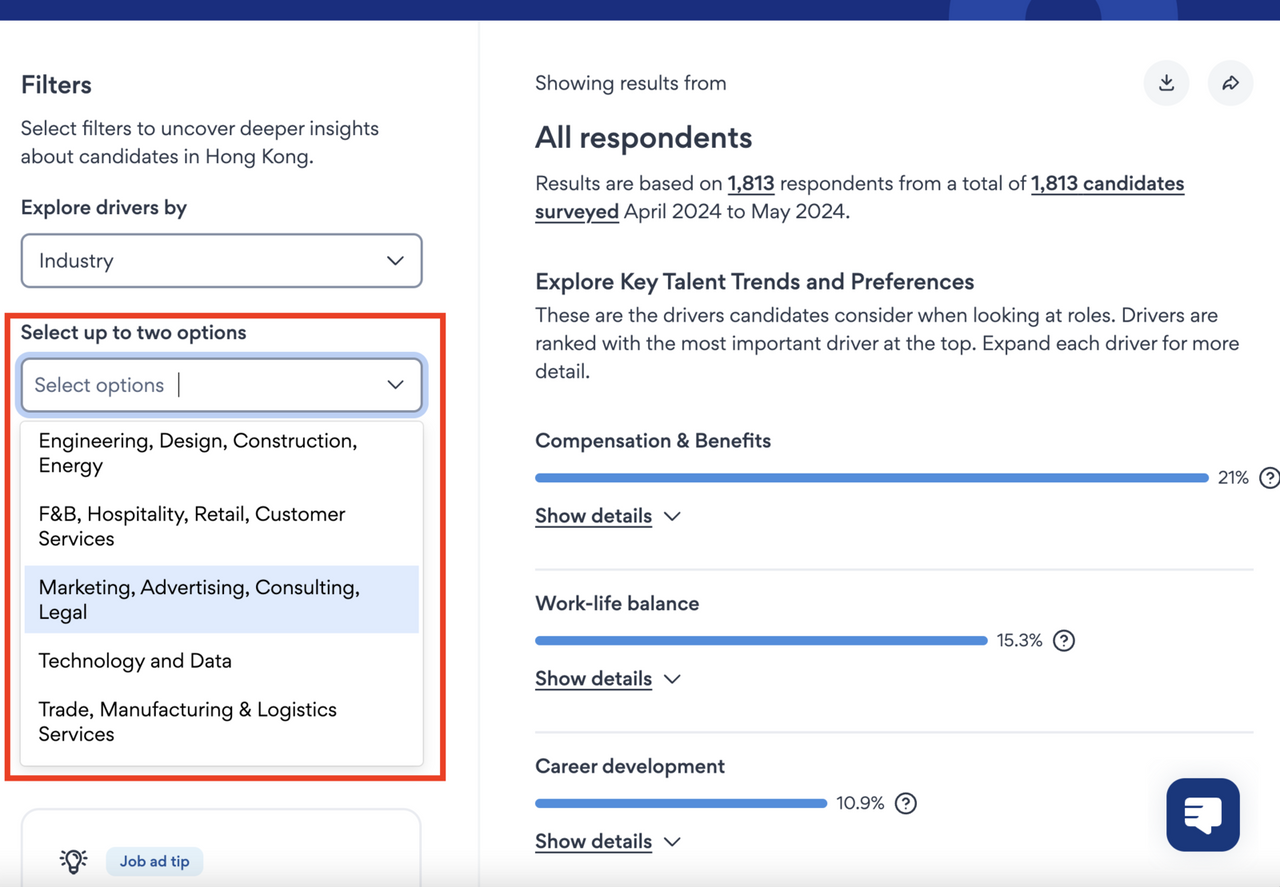Click the lightbulb Job ad tip icon

pyautogui.click(x=73, y=861)
